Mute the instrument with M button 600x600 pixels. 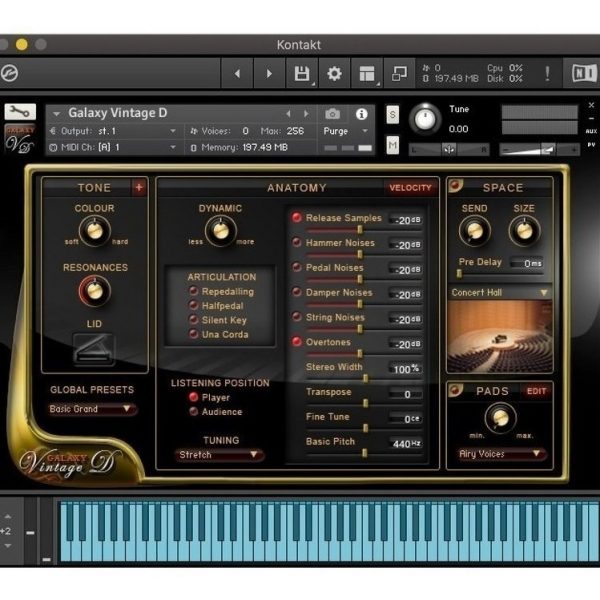pos(393,145)
